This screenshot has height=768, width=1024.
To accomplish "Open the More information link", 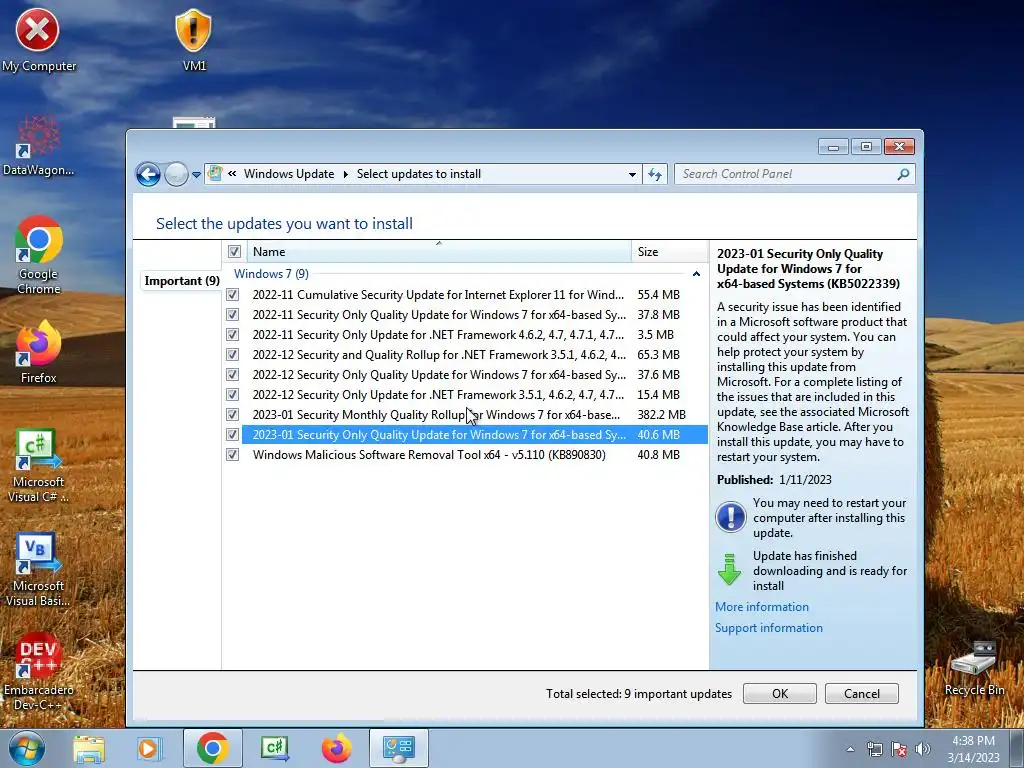I will (x=761, y=607).
